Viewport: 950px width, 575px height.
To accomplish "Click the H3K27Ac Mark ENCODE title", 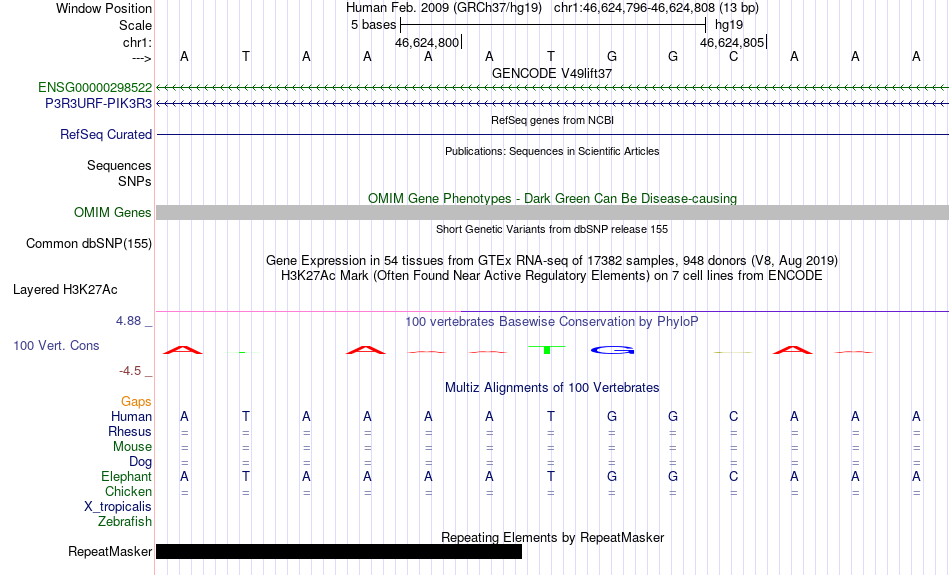I will [x=552, y=276].
